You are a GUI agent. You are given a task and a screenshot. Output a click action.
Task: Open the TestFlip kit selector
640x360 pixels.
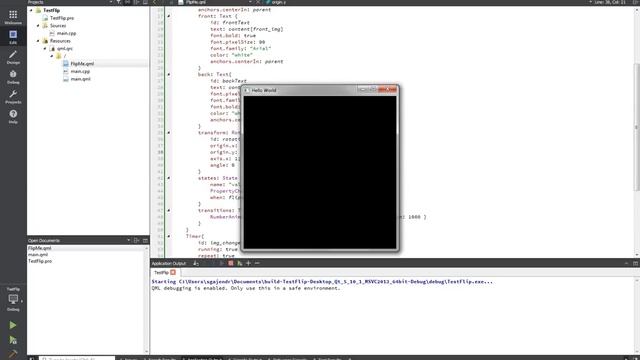coord(13,300)
